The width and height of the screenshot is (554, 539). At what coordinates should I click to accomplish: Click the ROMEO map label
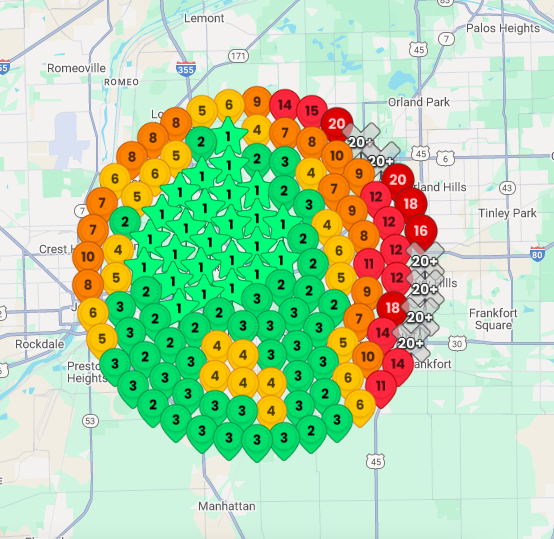[121, 82]
